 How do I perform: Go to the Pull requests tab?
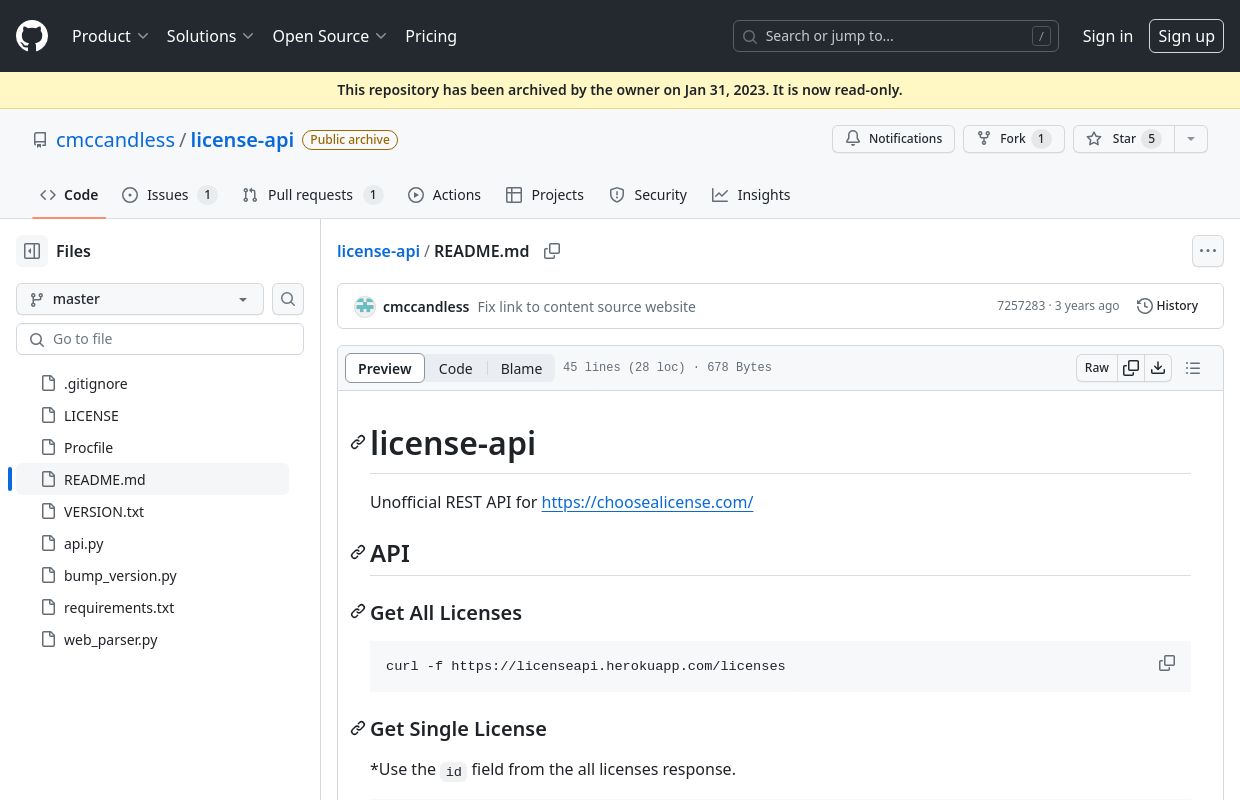coord(311,195)
